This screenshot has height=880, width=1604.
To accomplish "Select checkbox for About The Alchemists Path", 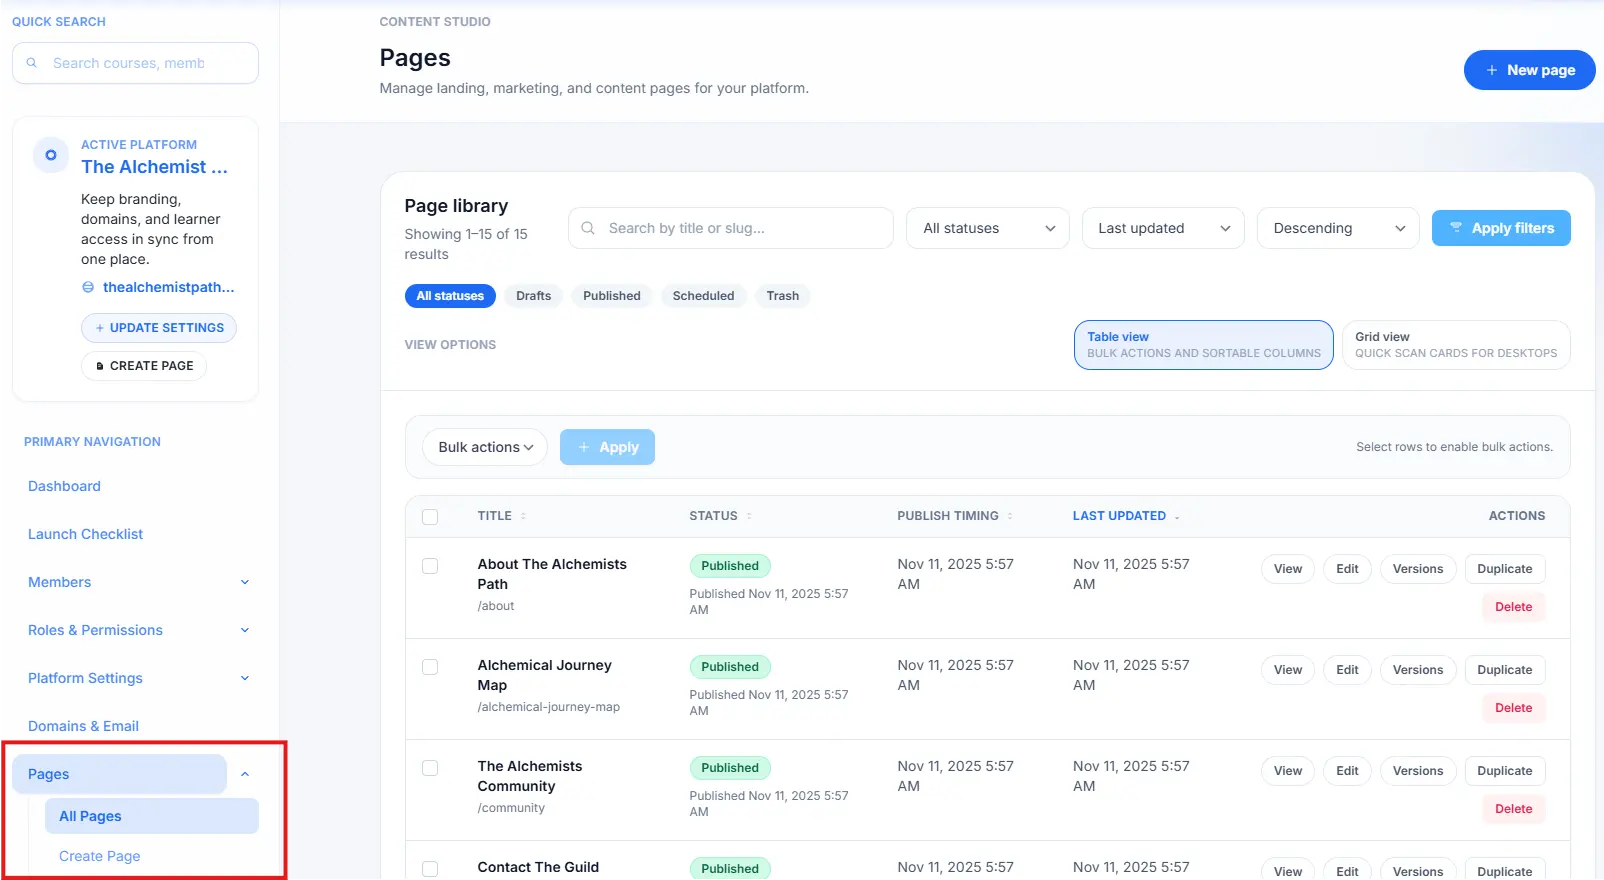I will tap(430, 566).
